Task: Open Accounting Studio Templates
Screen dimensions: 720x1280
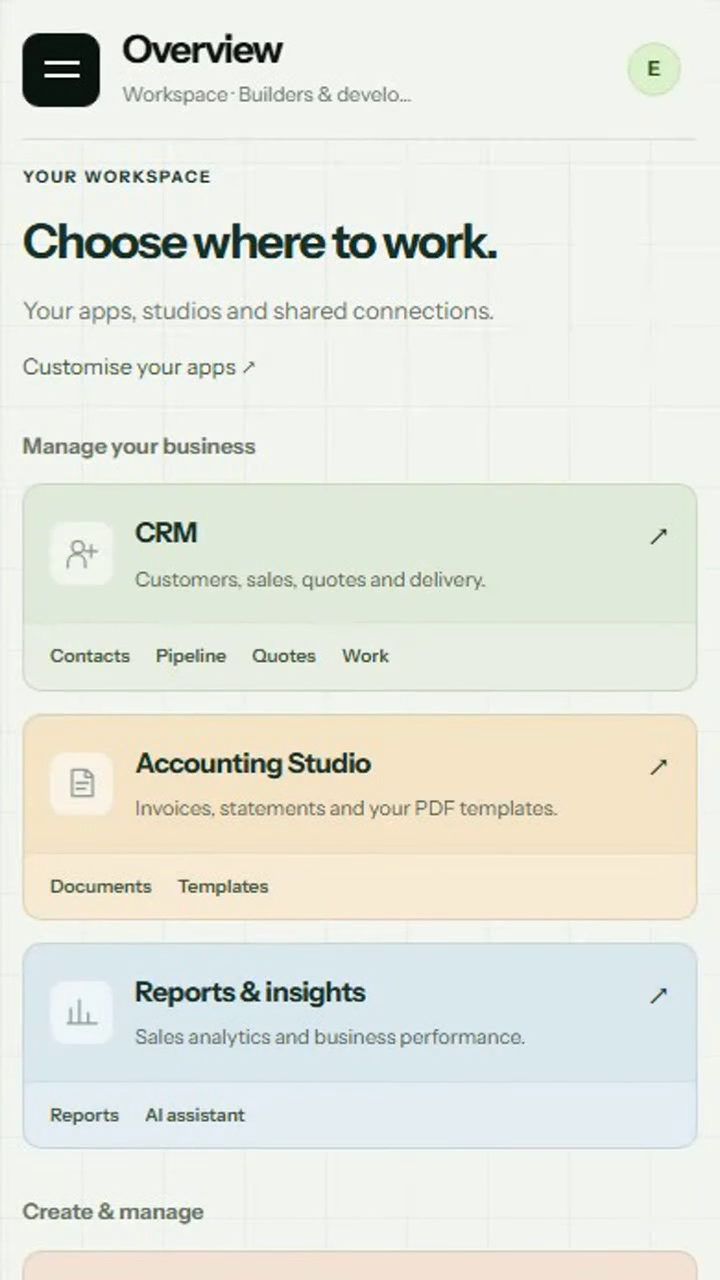Action: (223, 886)
